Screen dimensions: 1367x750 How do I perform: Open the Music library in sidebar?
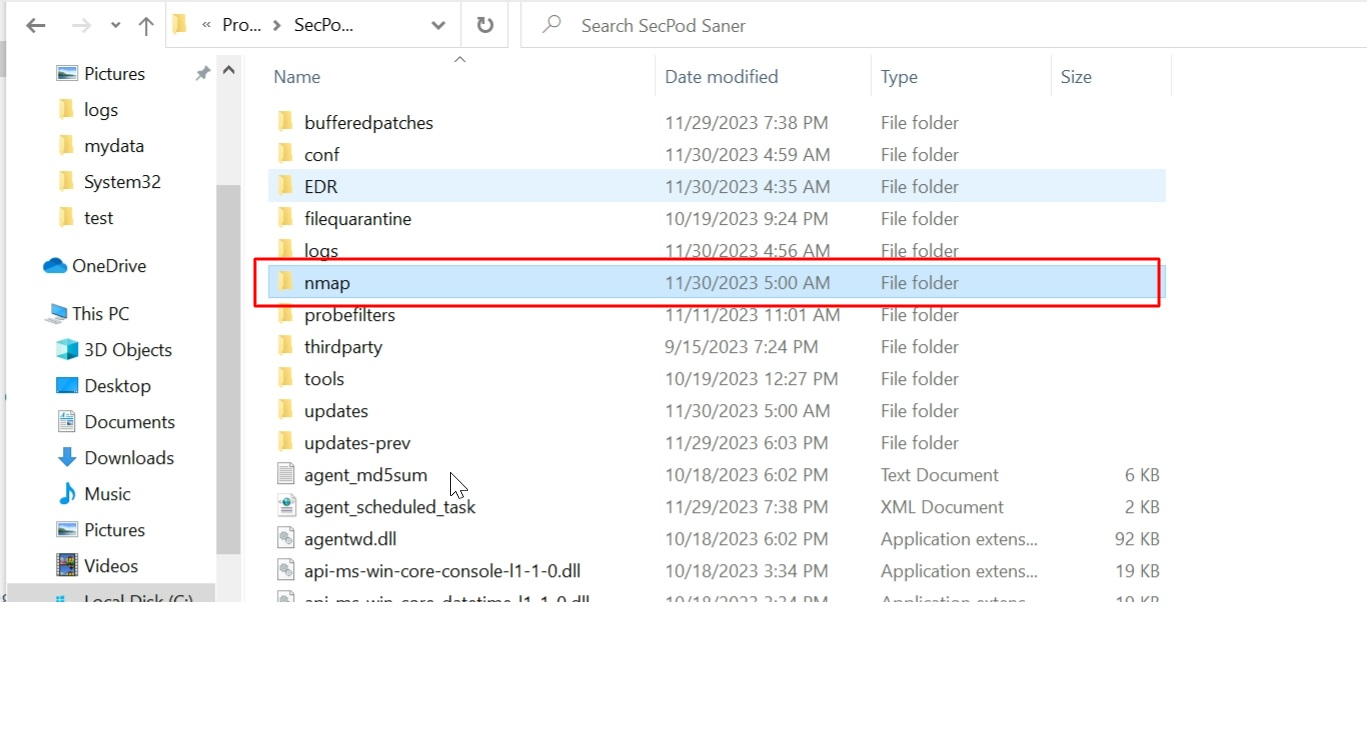click(107, 494)
